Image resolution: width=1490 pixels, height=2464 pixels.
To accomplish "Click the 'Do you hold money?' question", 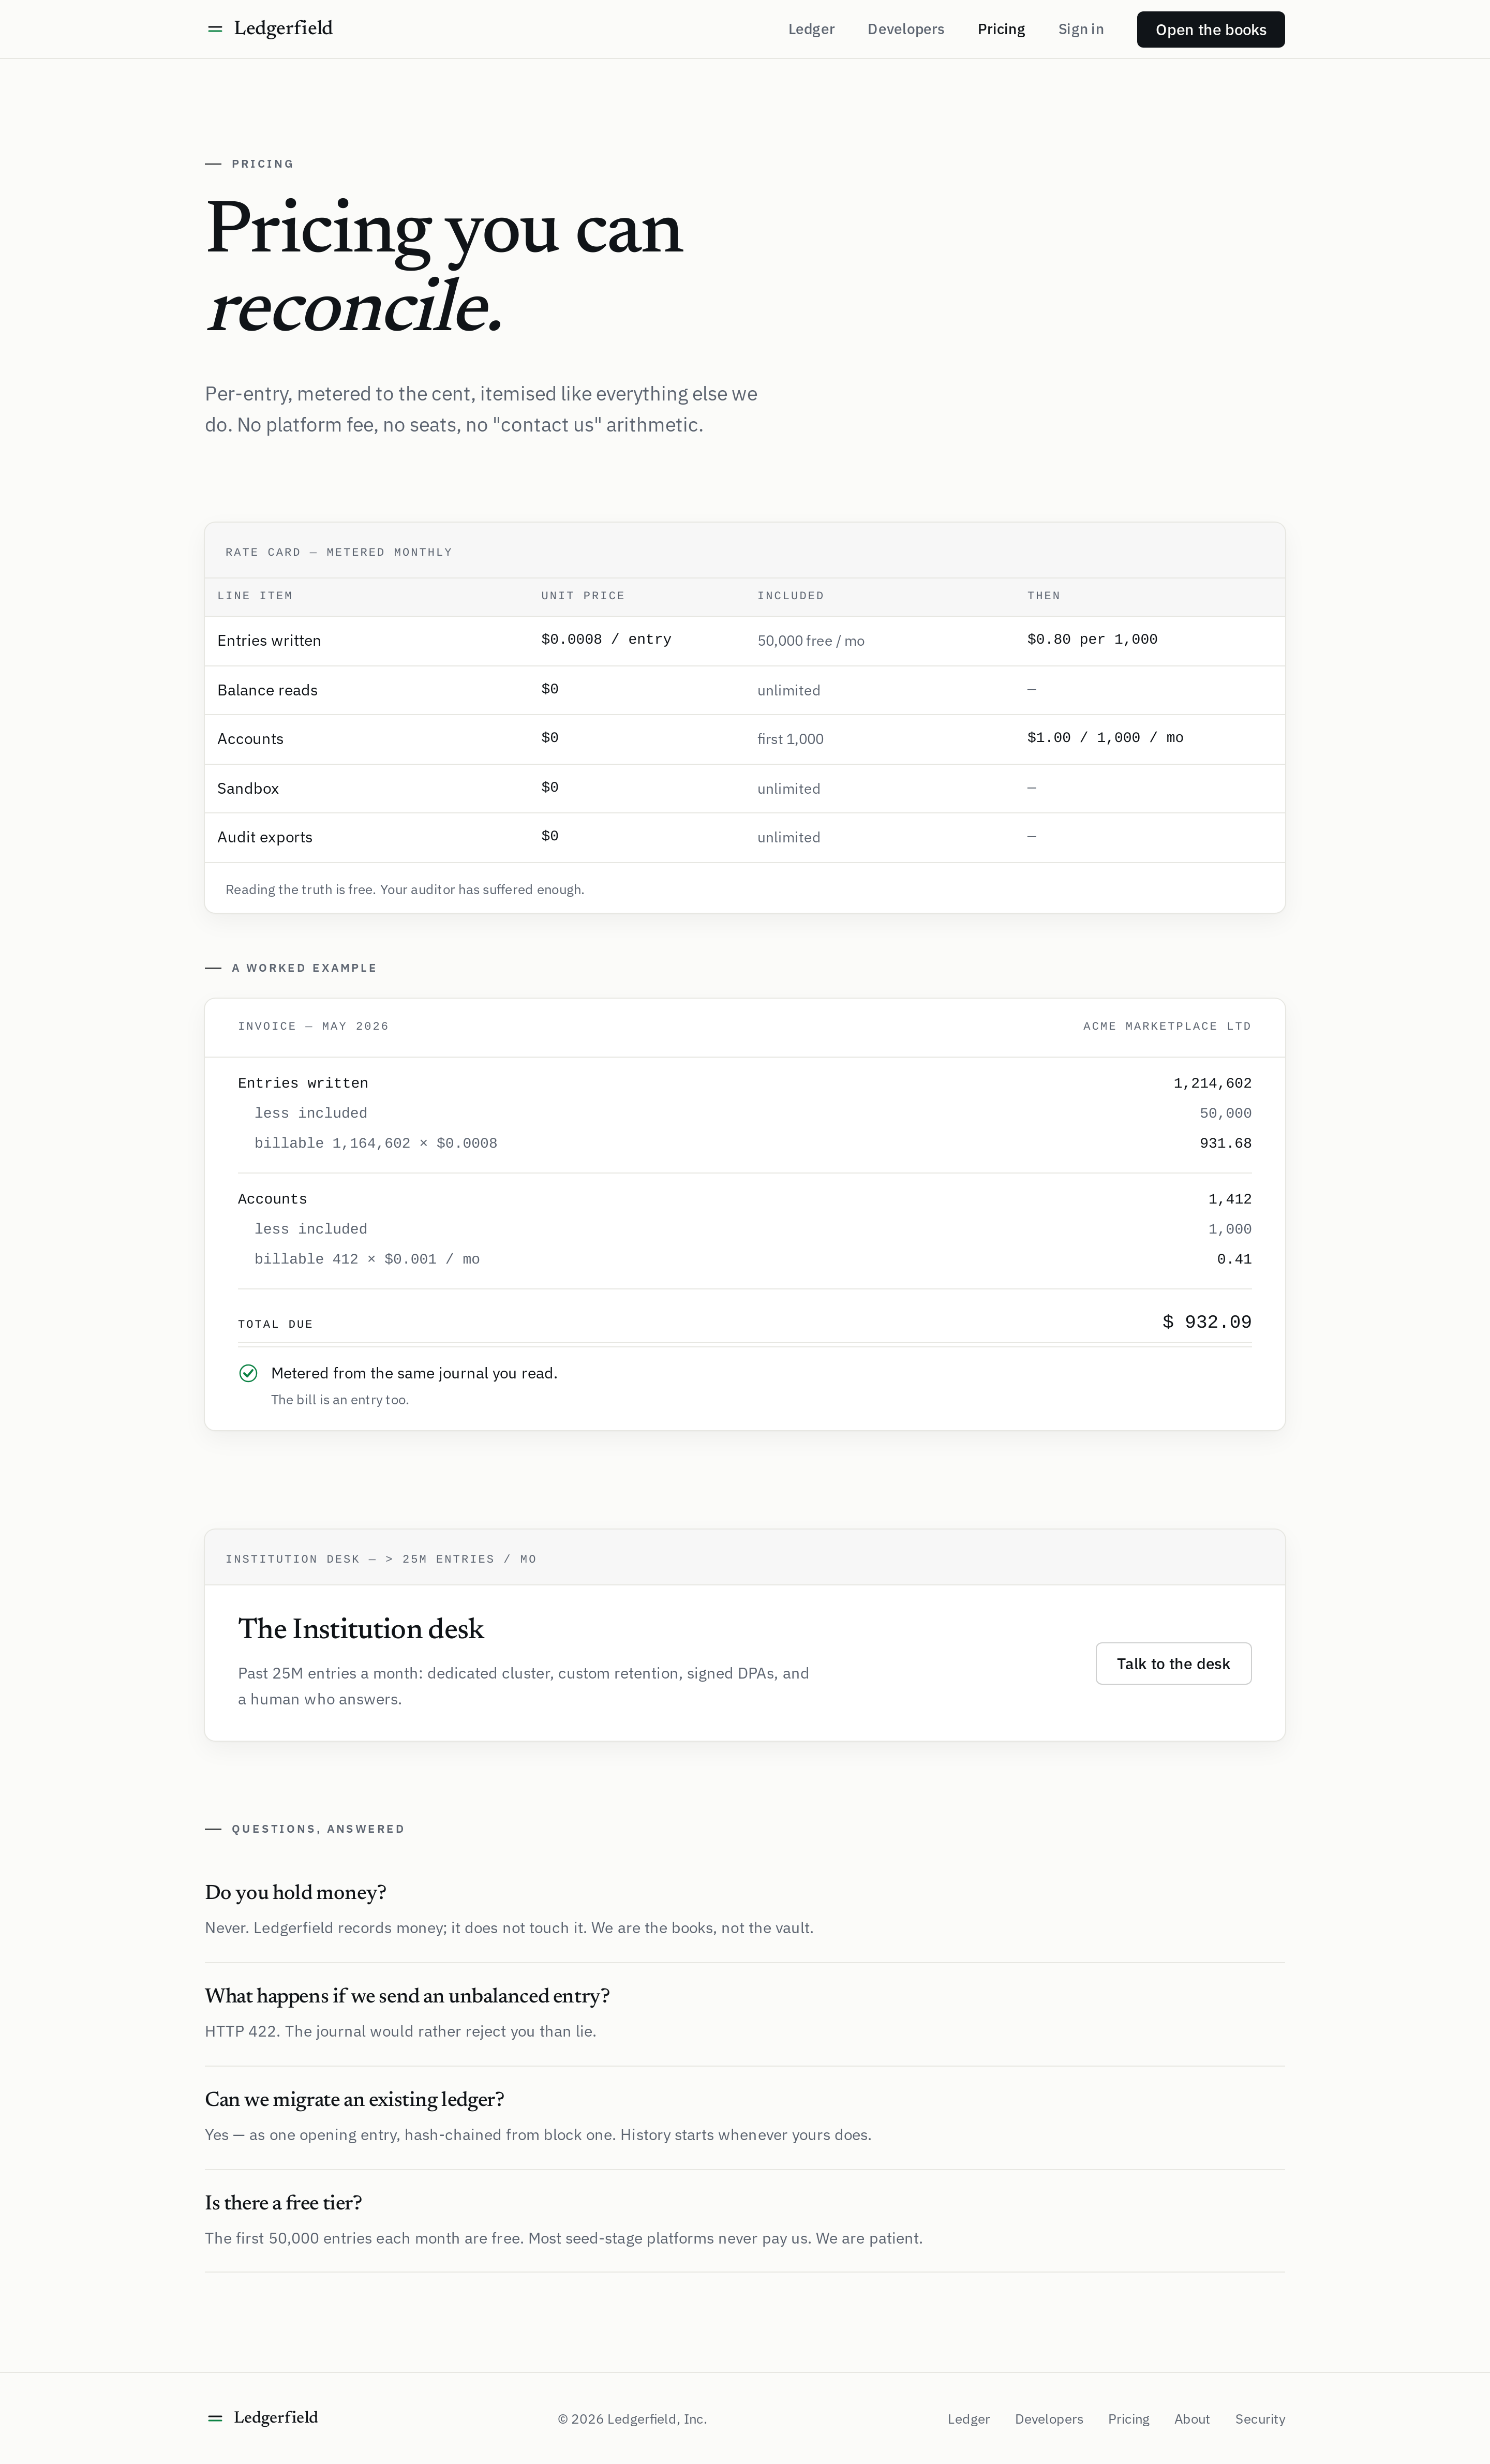I will 295,1892.
